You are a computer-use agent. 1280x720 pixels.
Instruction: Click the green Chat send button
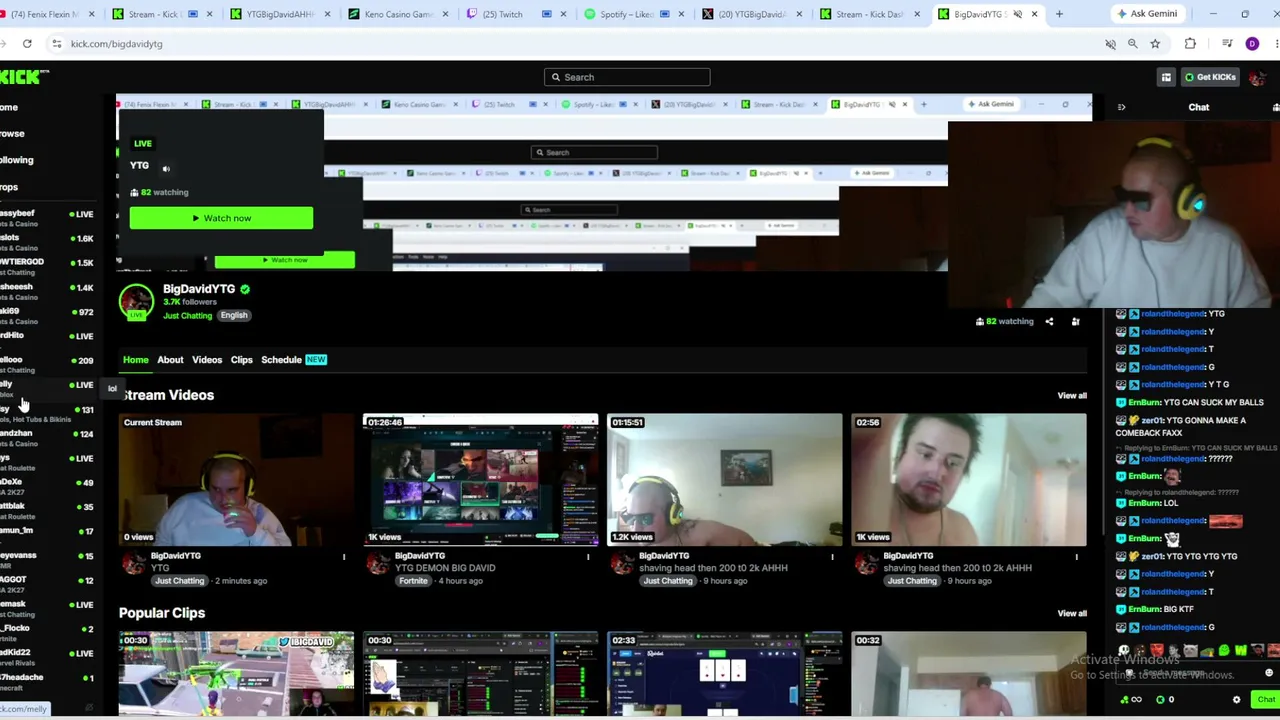[x=1266, y=700]
